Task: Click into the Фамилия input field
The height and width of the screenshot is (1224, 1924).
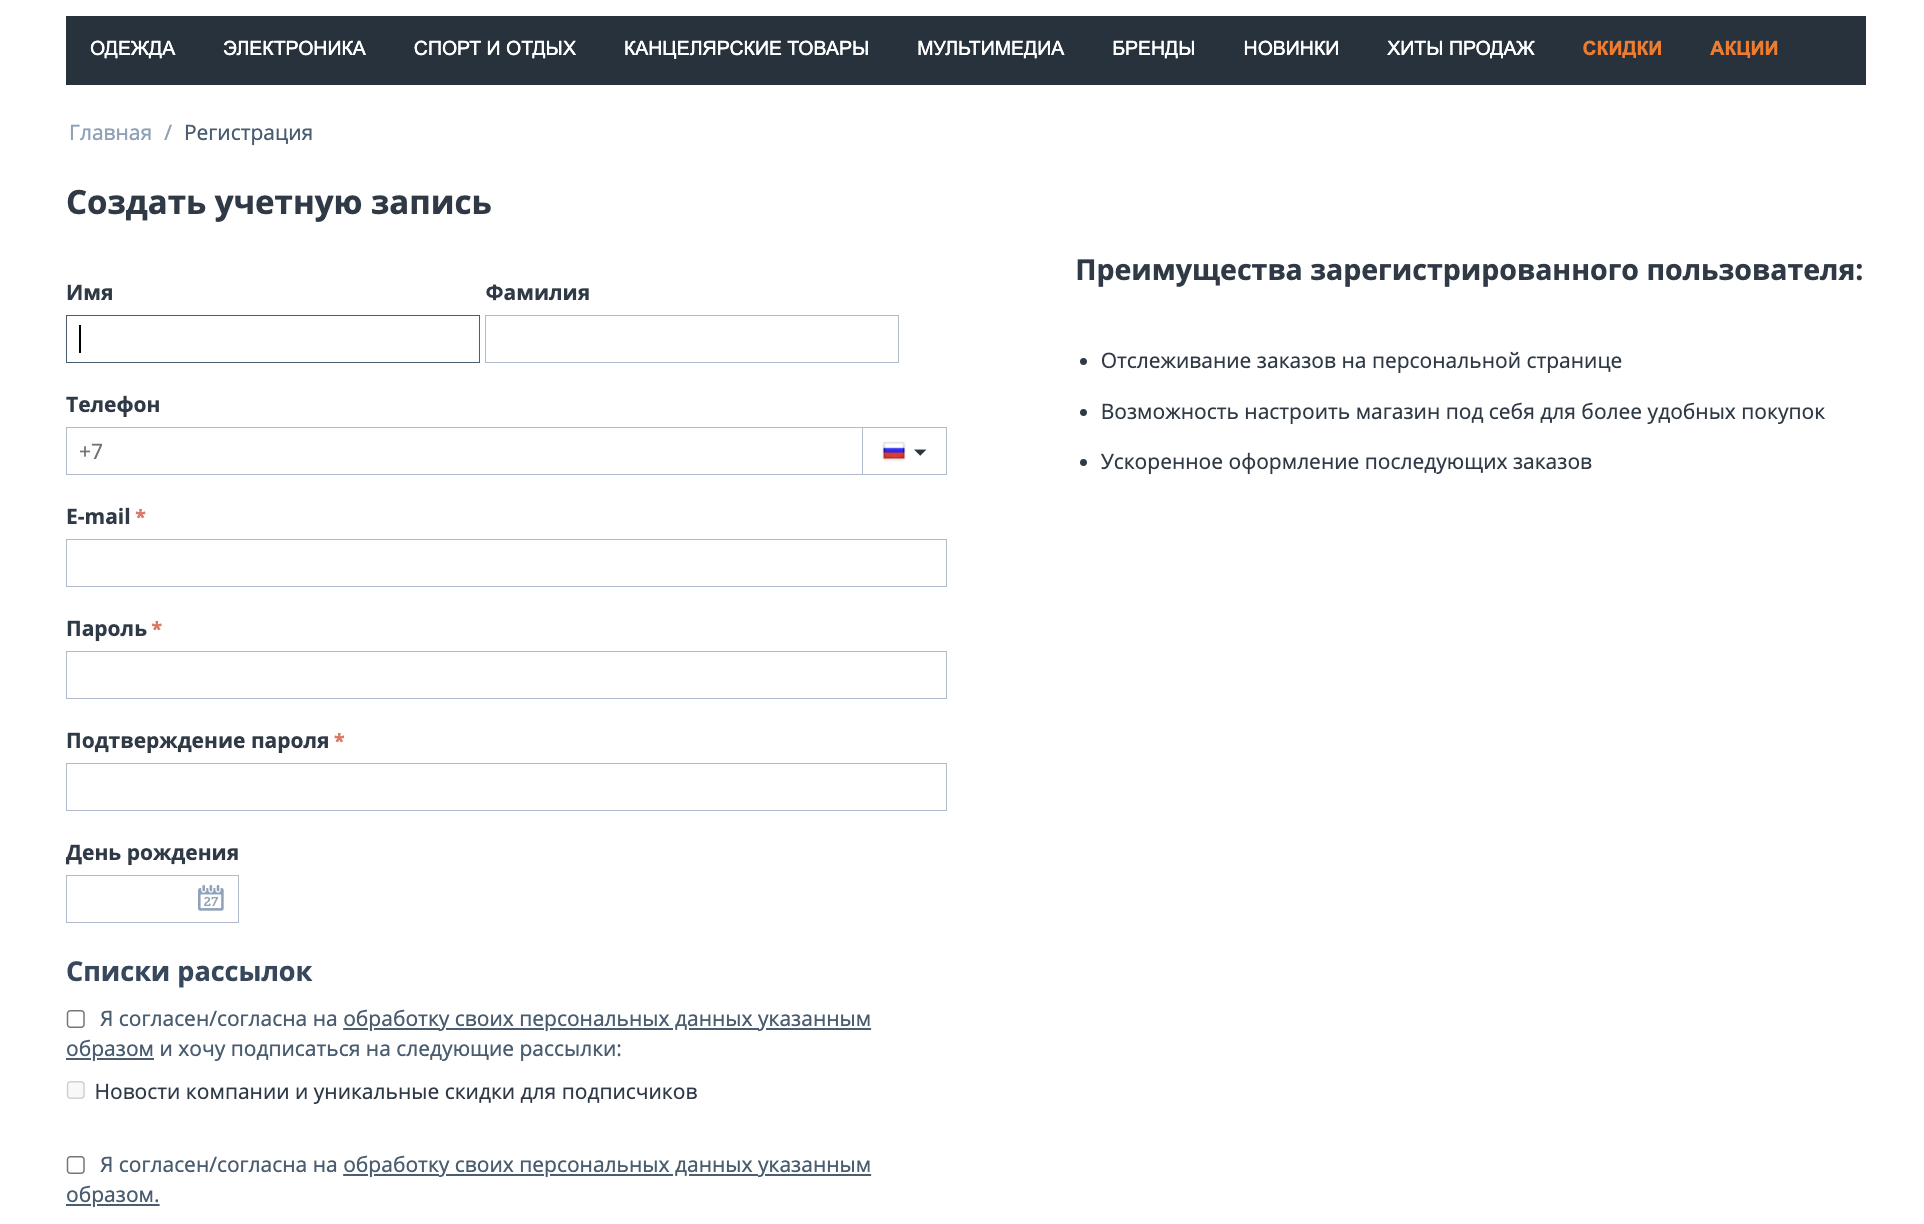Action: 691,339
